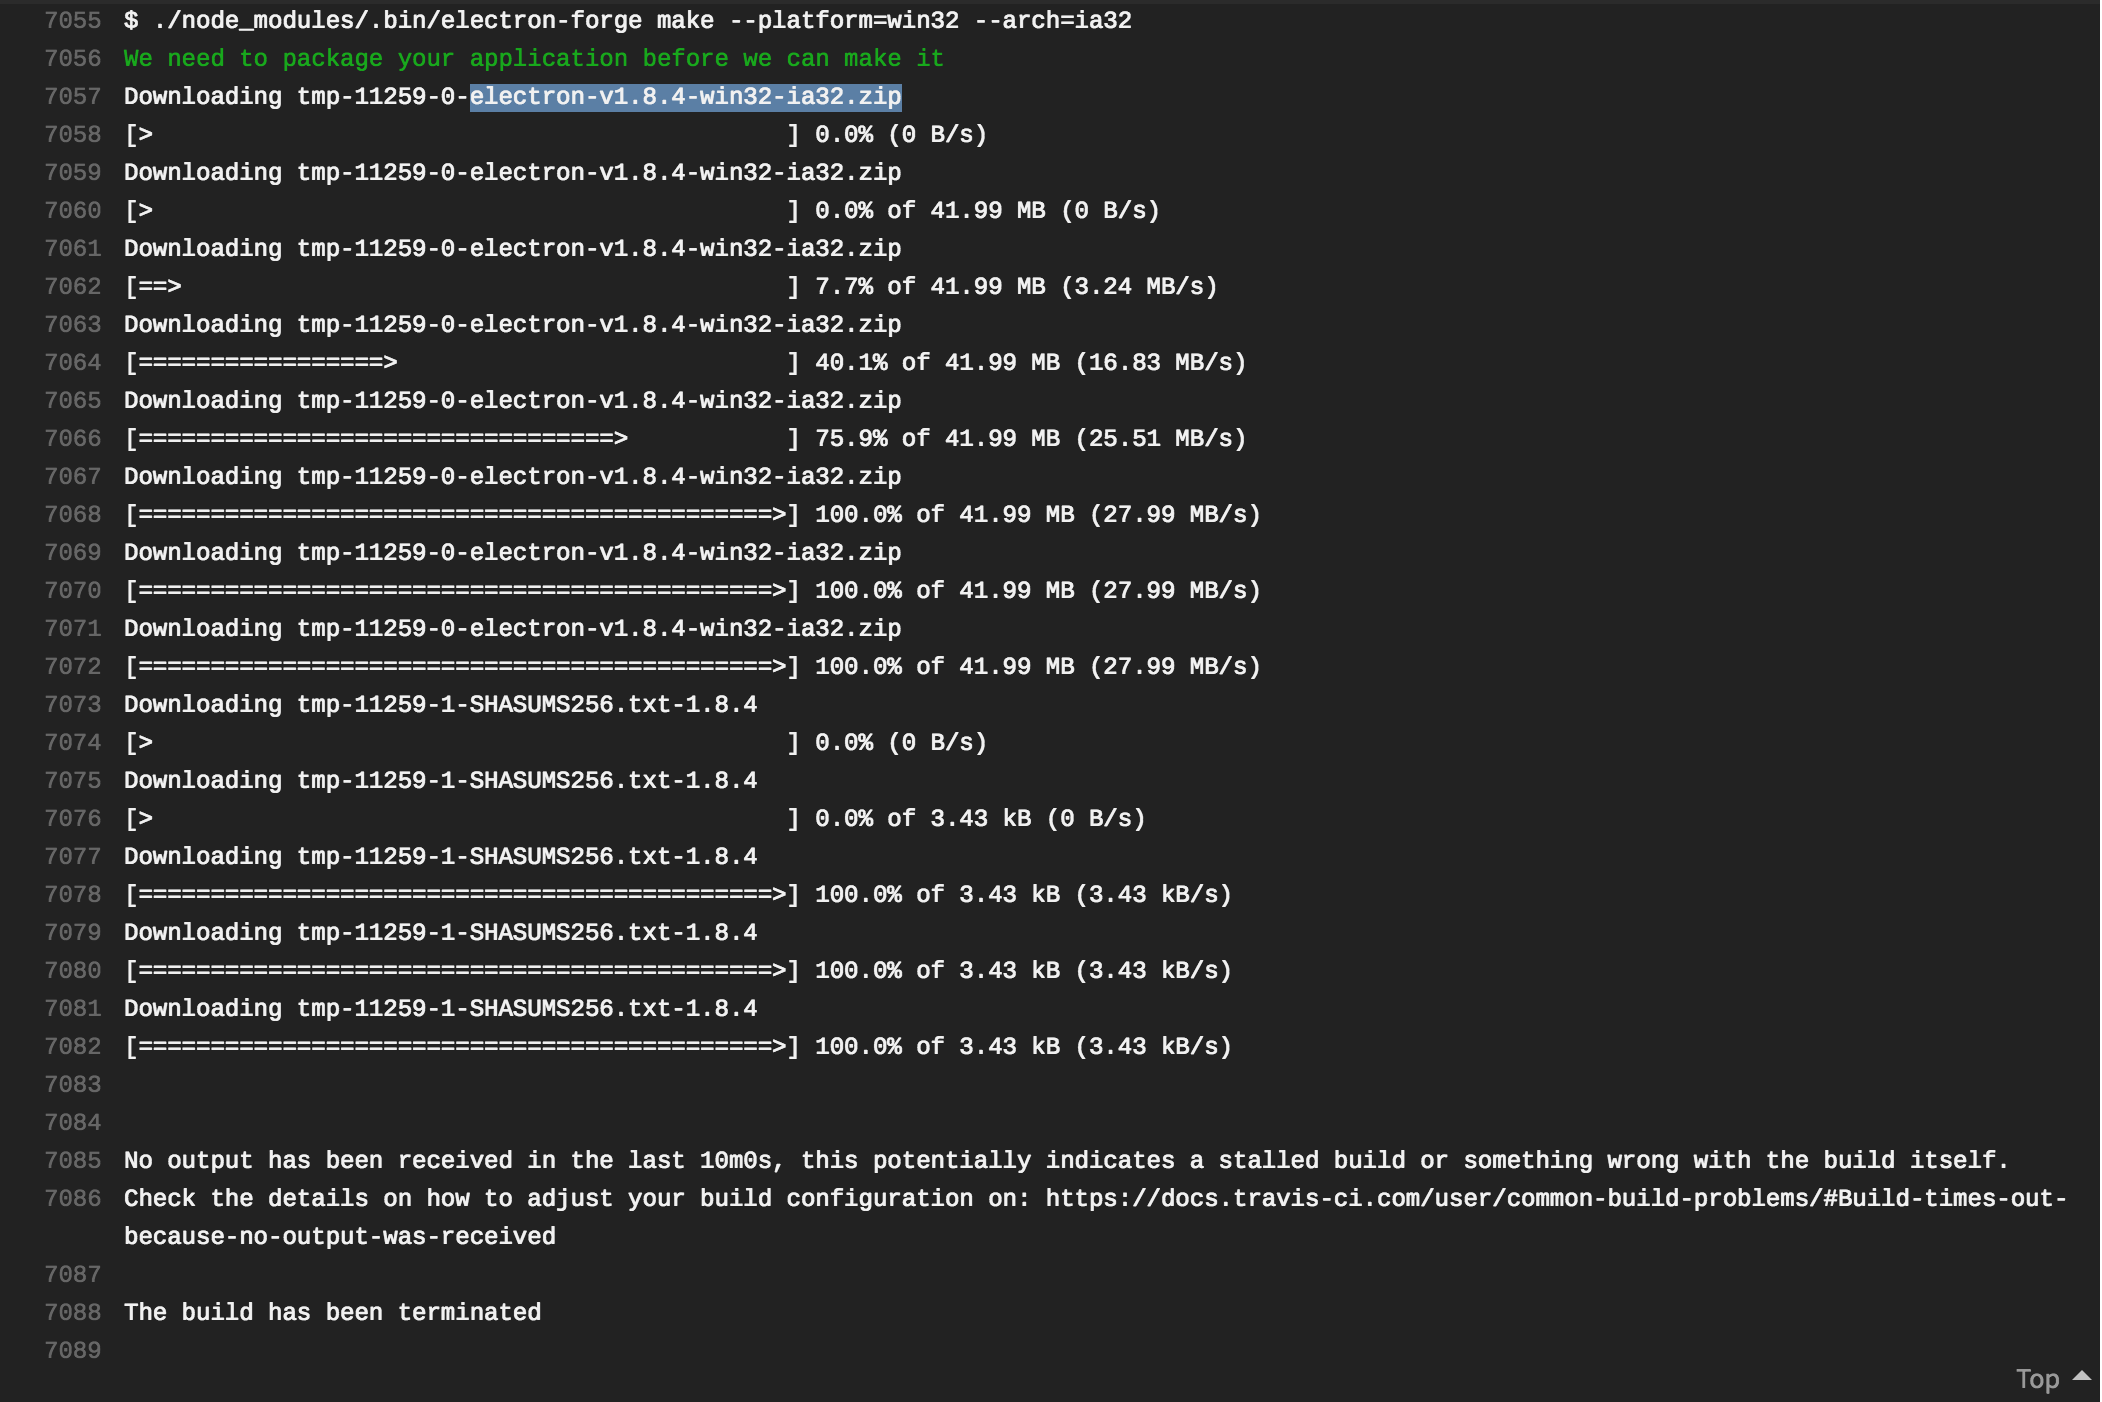Click 'The build has been terminated' line
2102x1402 pixels.
[332, 1312]
